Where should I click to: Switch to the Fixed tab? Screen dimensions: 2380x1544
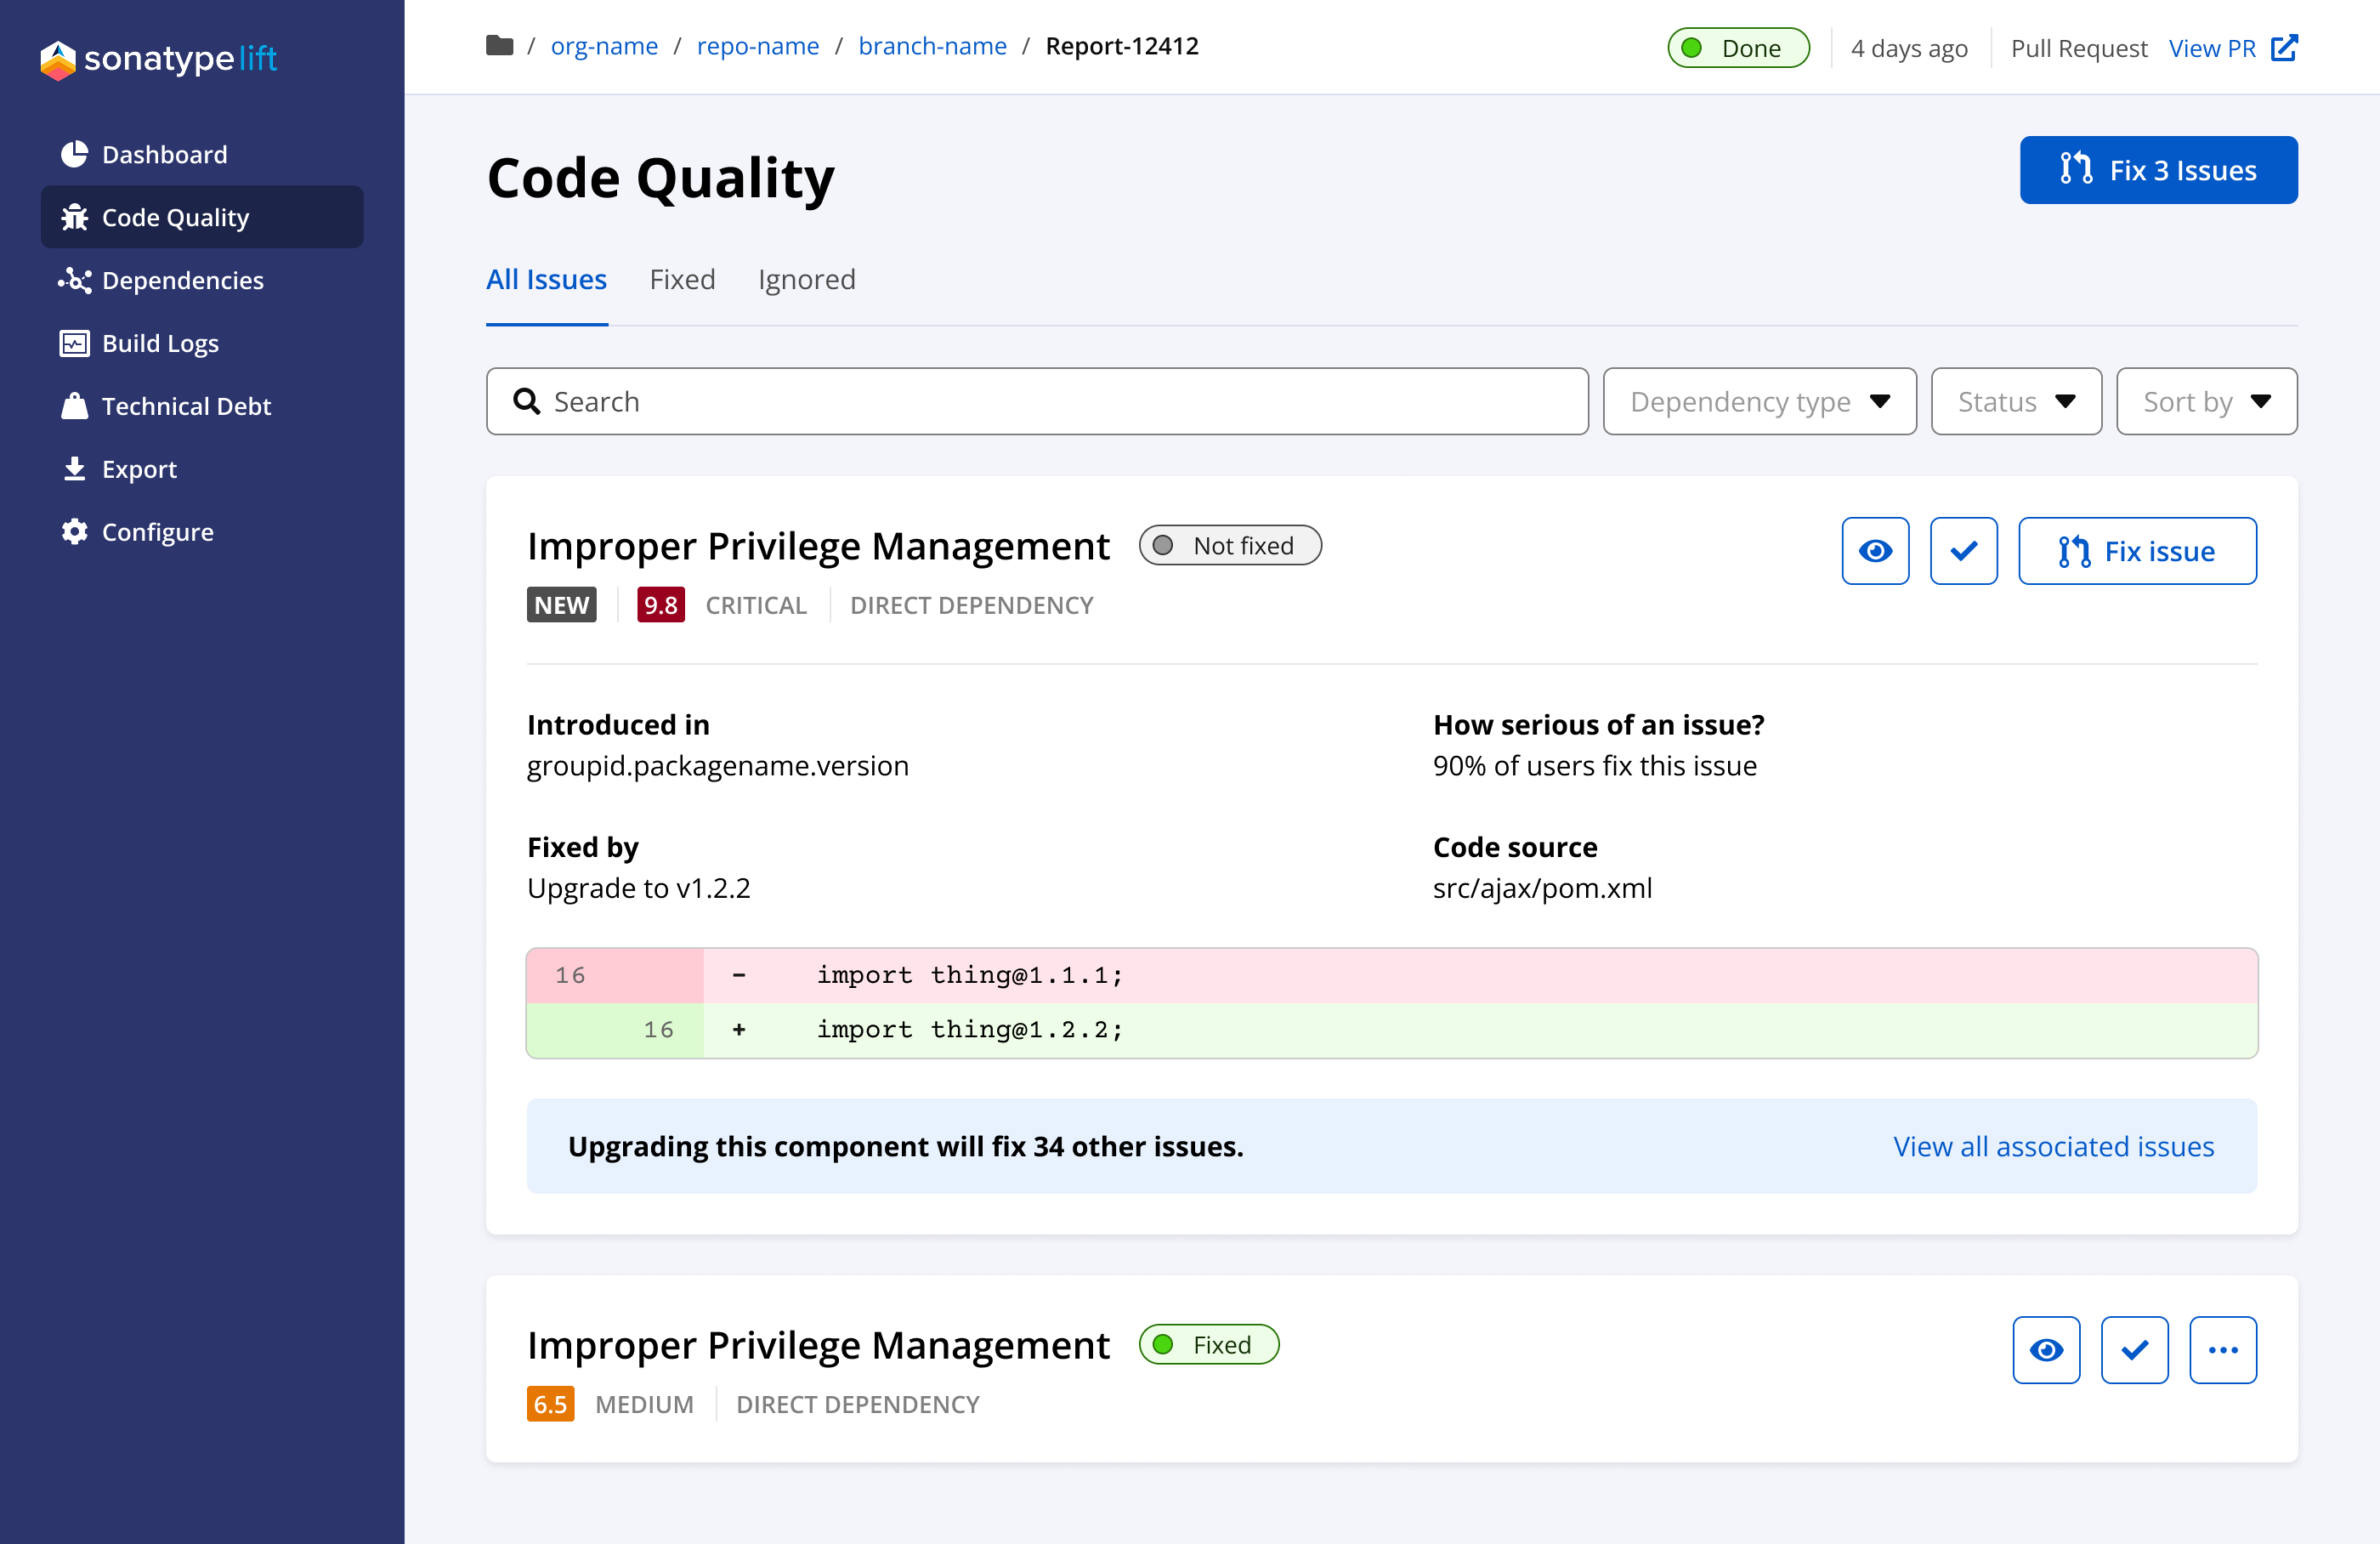click(682, 279)
